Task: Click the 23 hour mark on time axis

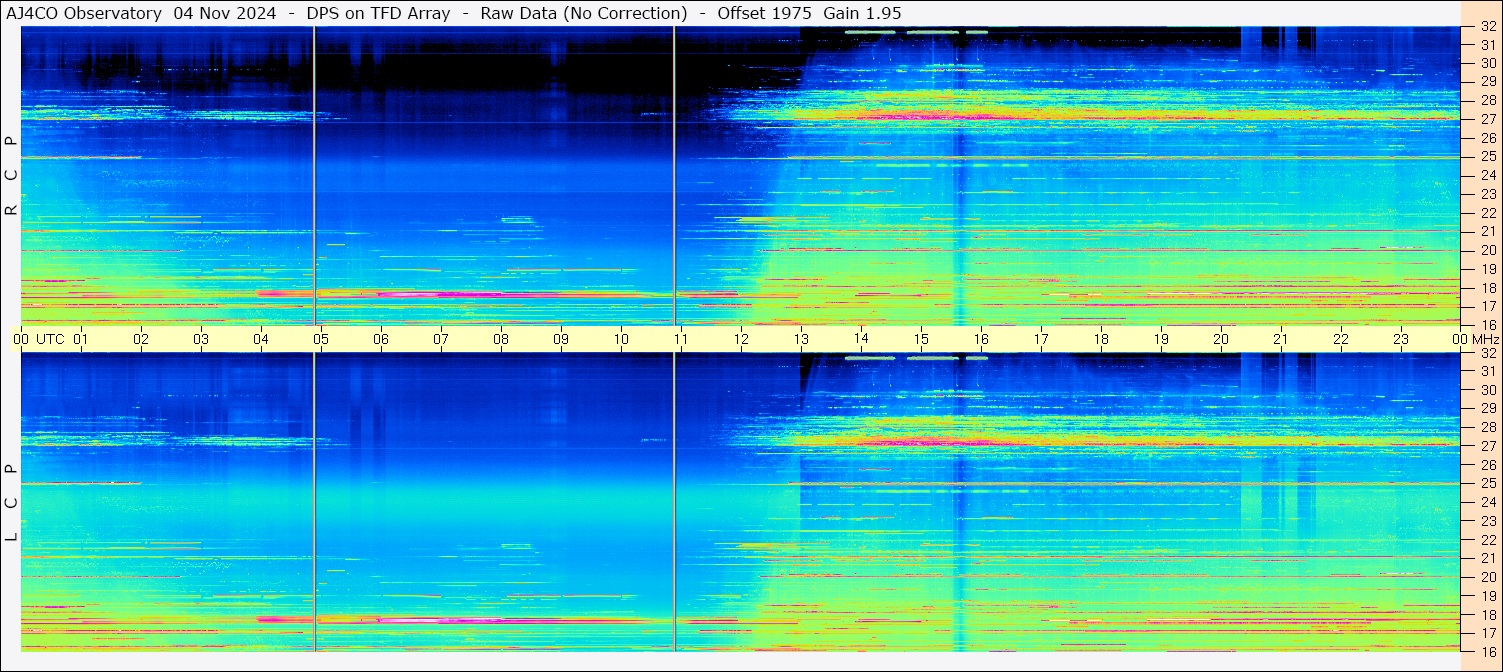Action: tap(1400, 339)
